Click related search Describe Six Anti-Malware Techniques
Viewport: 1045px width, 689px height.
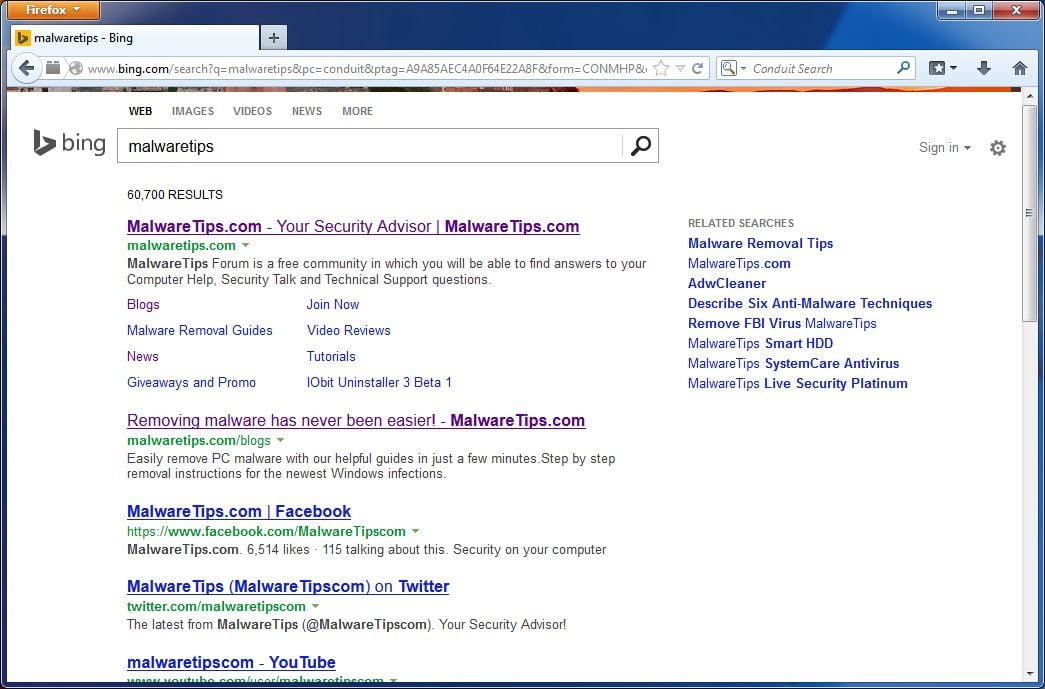point(810,303)
